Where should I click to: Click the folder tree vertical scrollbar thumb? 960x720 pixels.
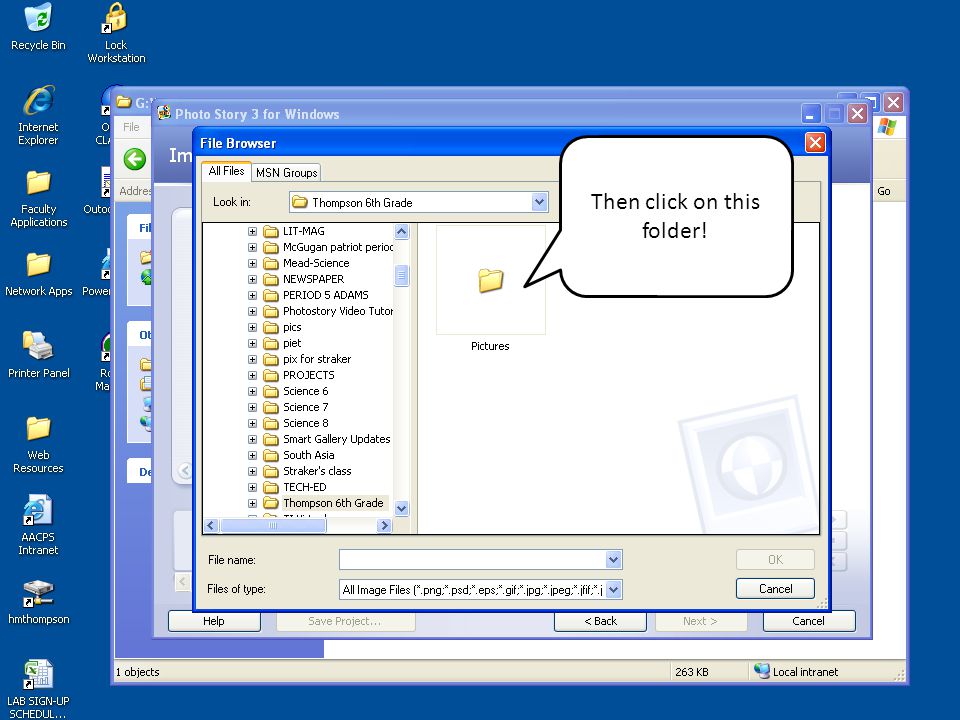[x=402, y=276]
